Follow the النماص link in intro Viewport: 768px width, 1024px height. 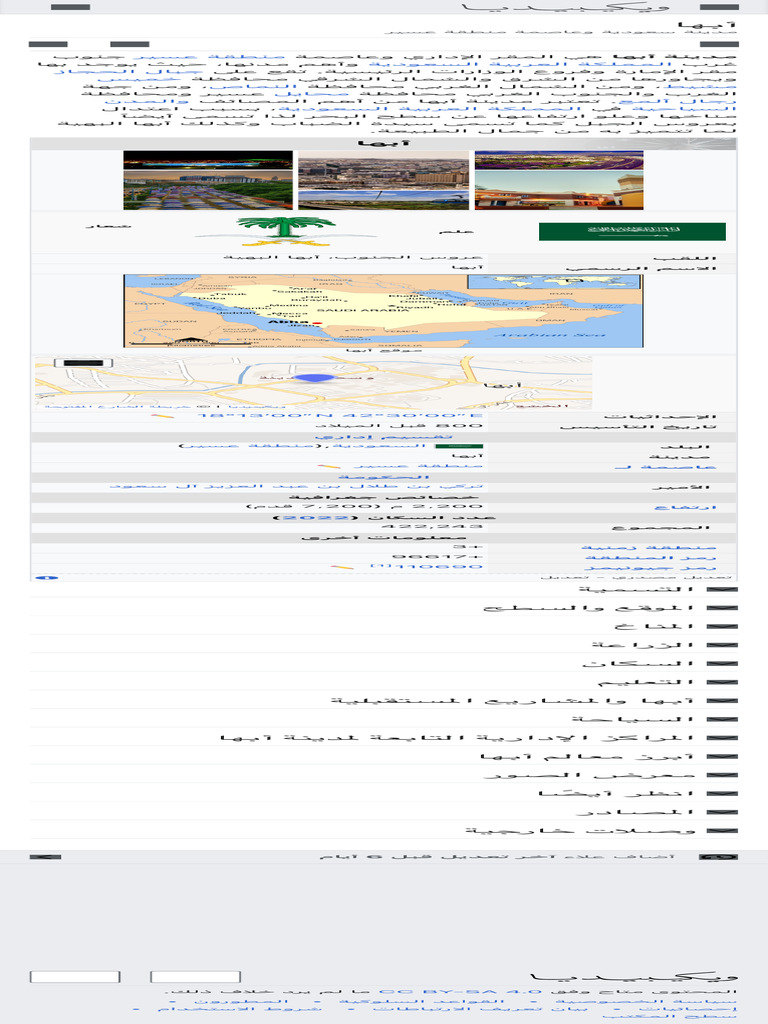pos(255,86)
